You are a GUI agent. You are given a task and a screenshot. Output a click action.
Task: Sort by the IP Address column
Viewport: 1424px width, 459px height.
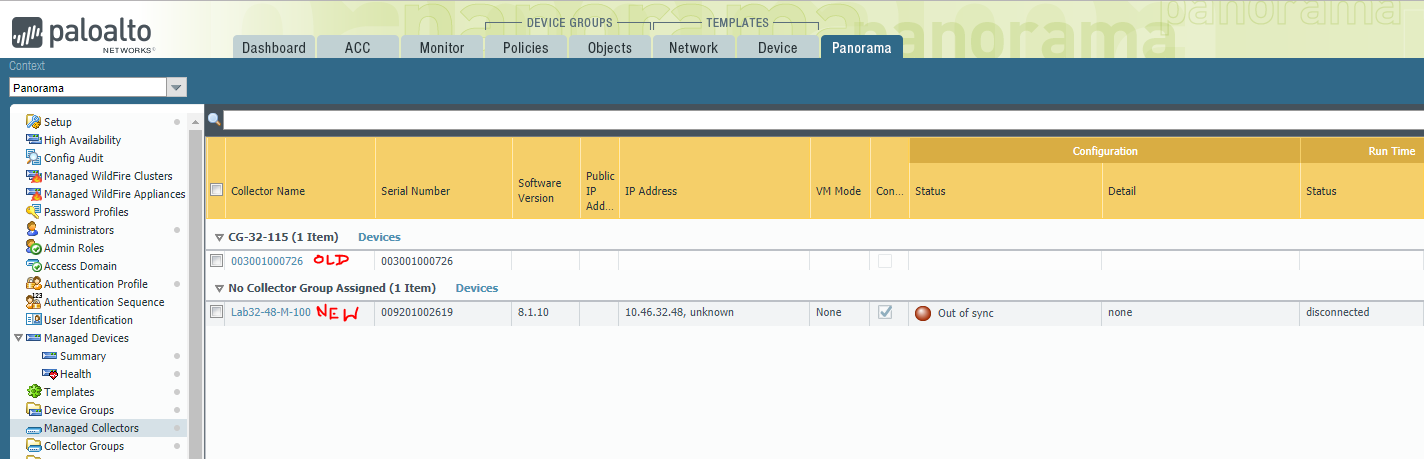(x=715, y=191)
